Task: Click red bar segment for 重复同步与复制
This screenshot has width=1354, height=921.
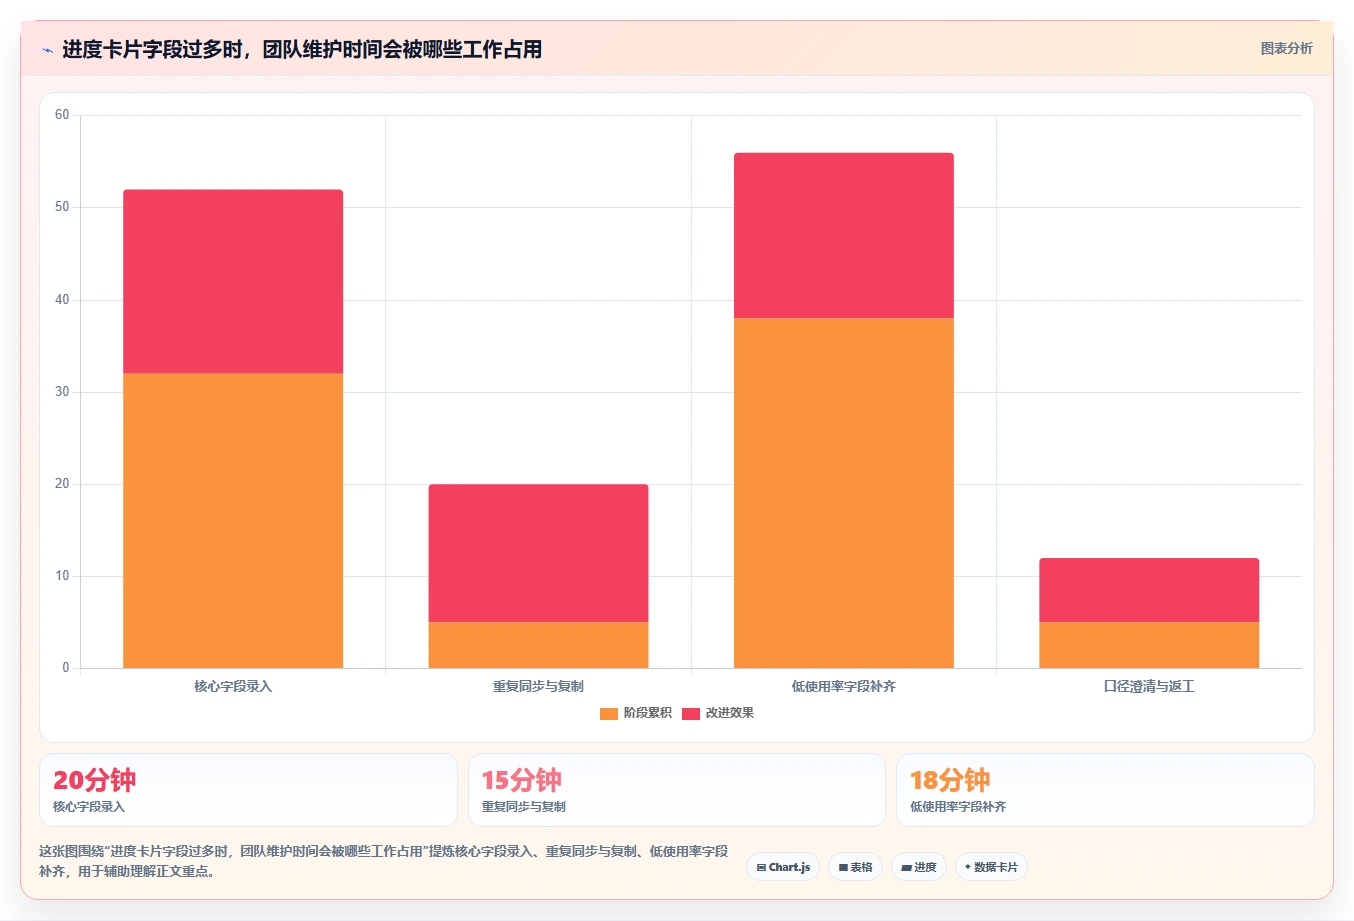Action: click(x=538, y=553)
